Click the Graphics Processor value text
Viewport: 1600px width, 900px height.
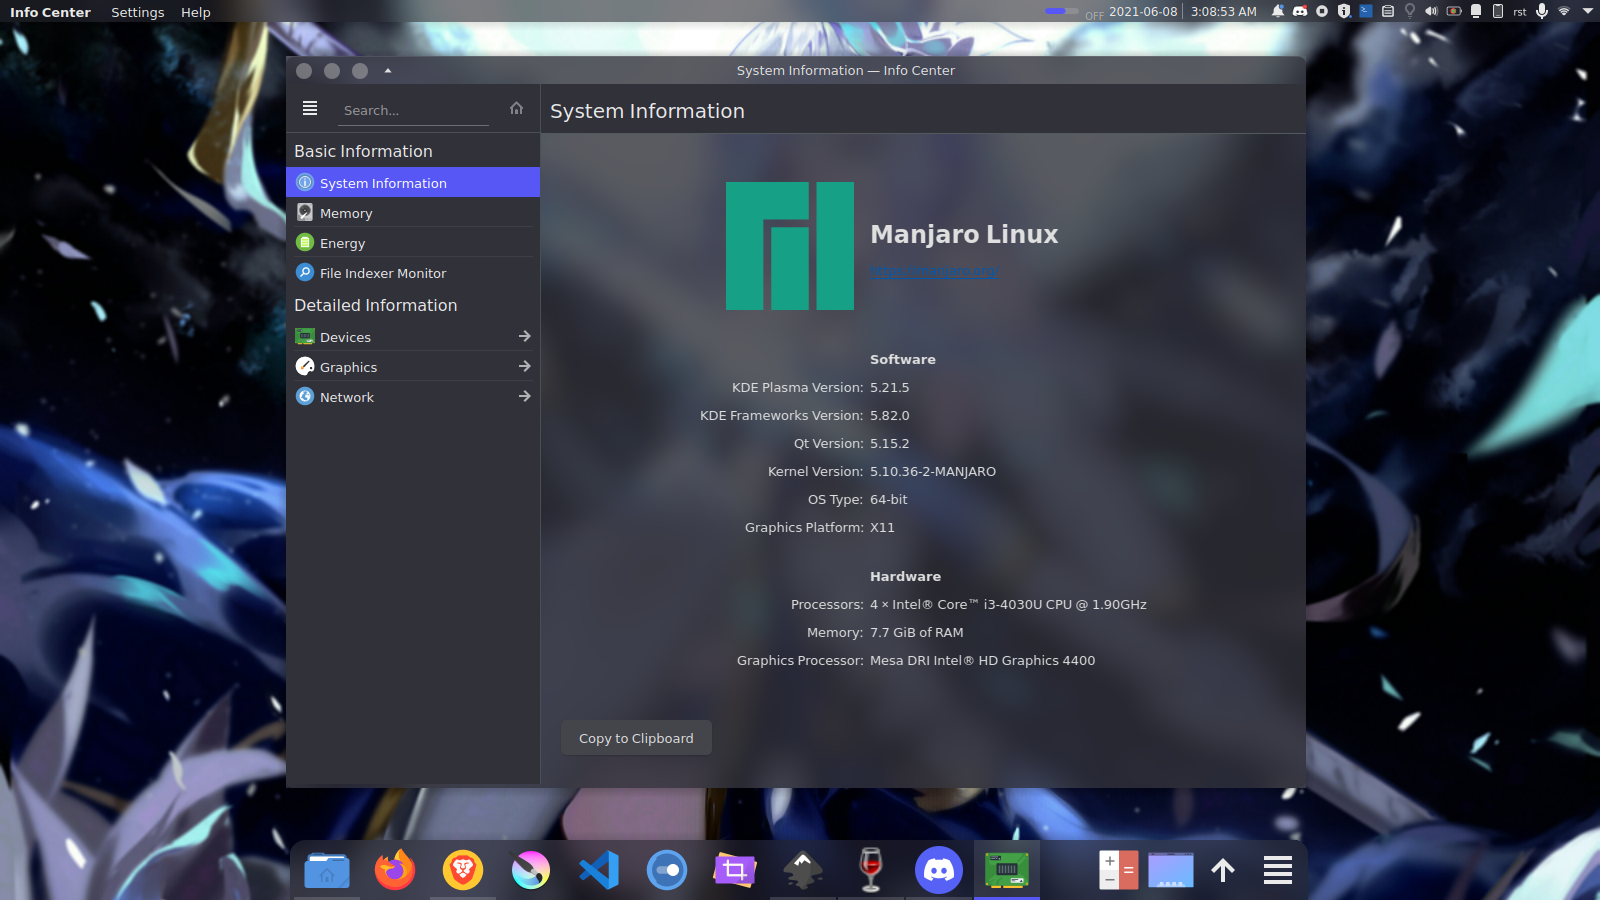coord(982,660)
